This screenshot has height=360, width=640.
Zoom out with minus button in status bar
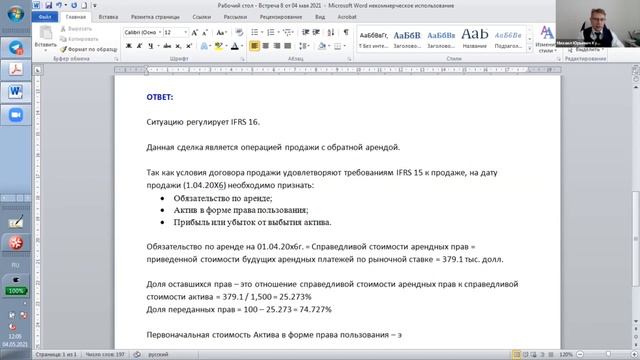click(580, 354)
